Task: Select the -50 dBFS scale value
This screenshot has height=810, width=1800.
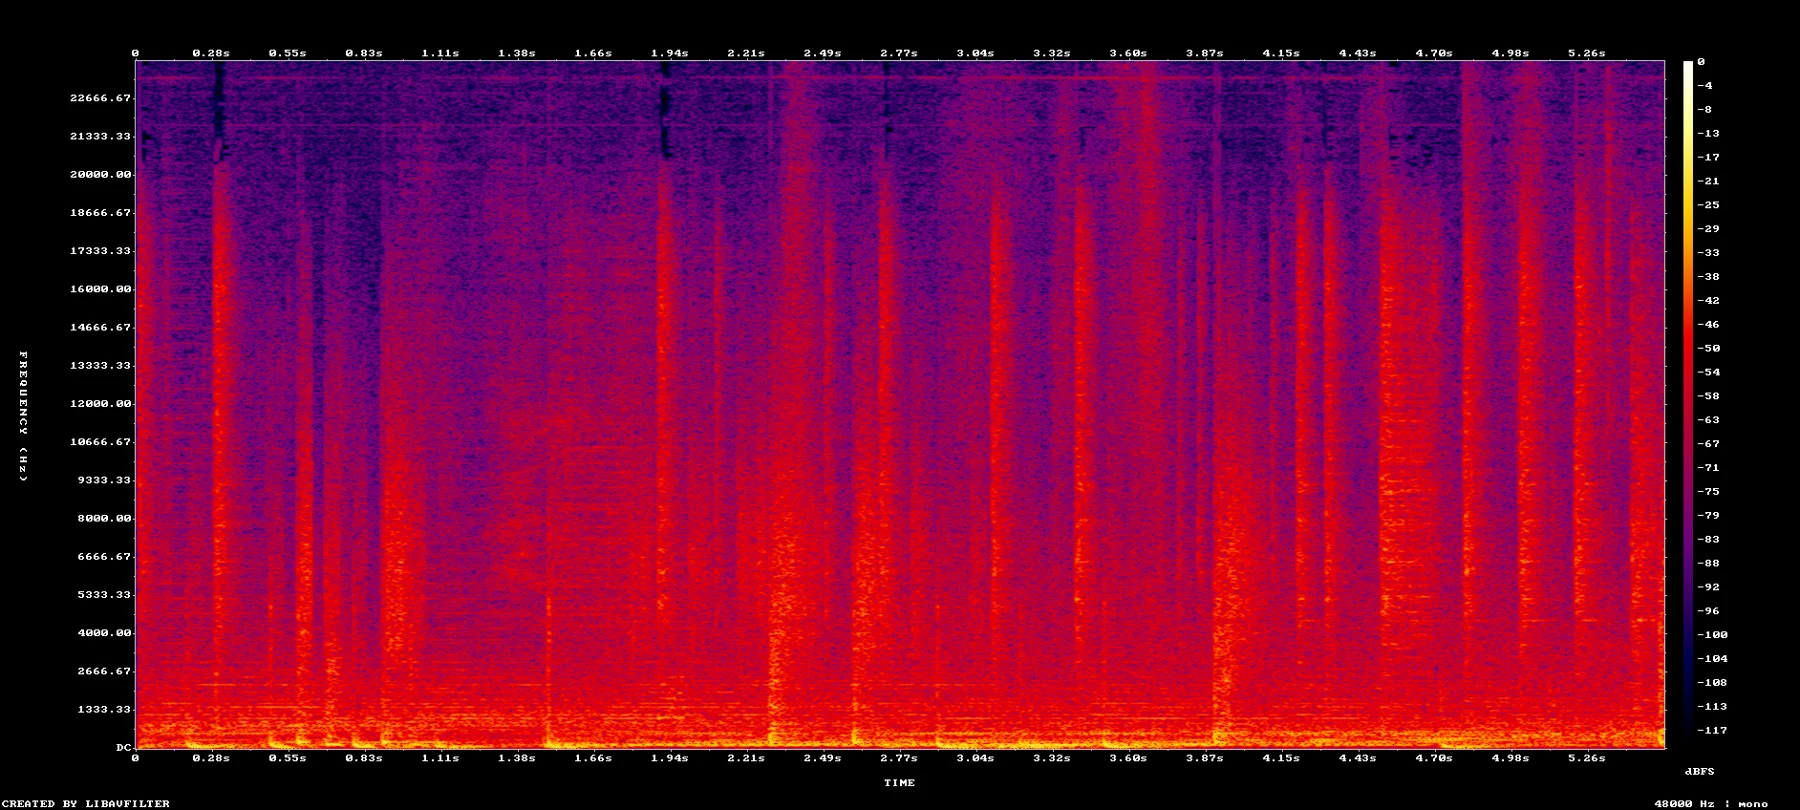Action: 1708,349
